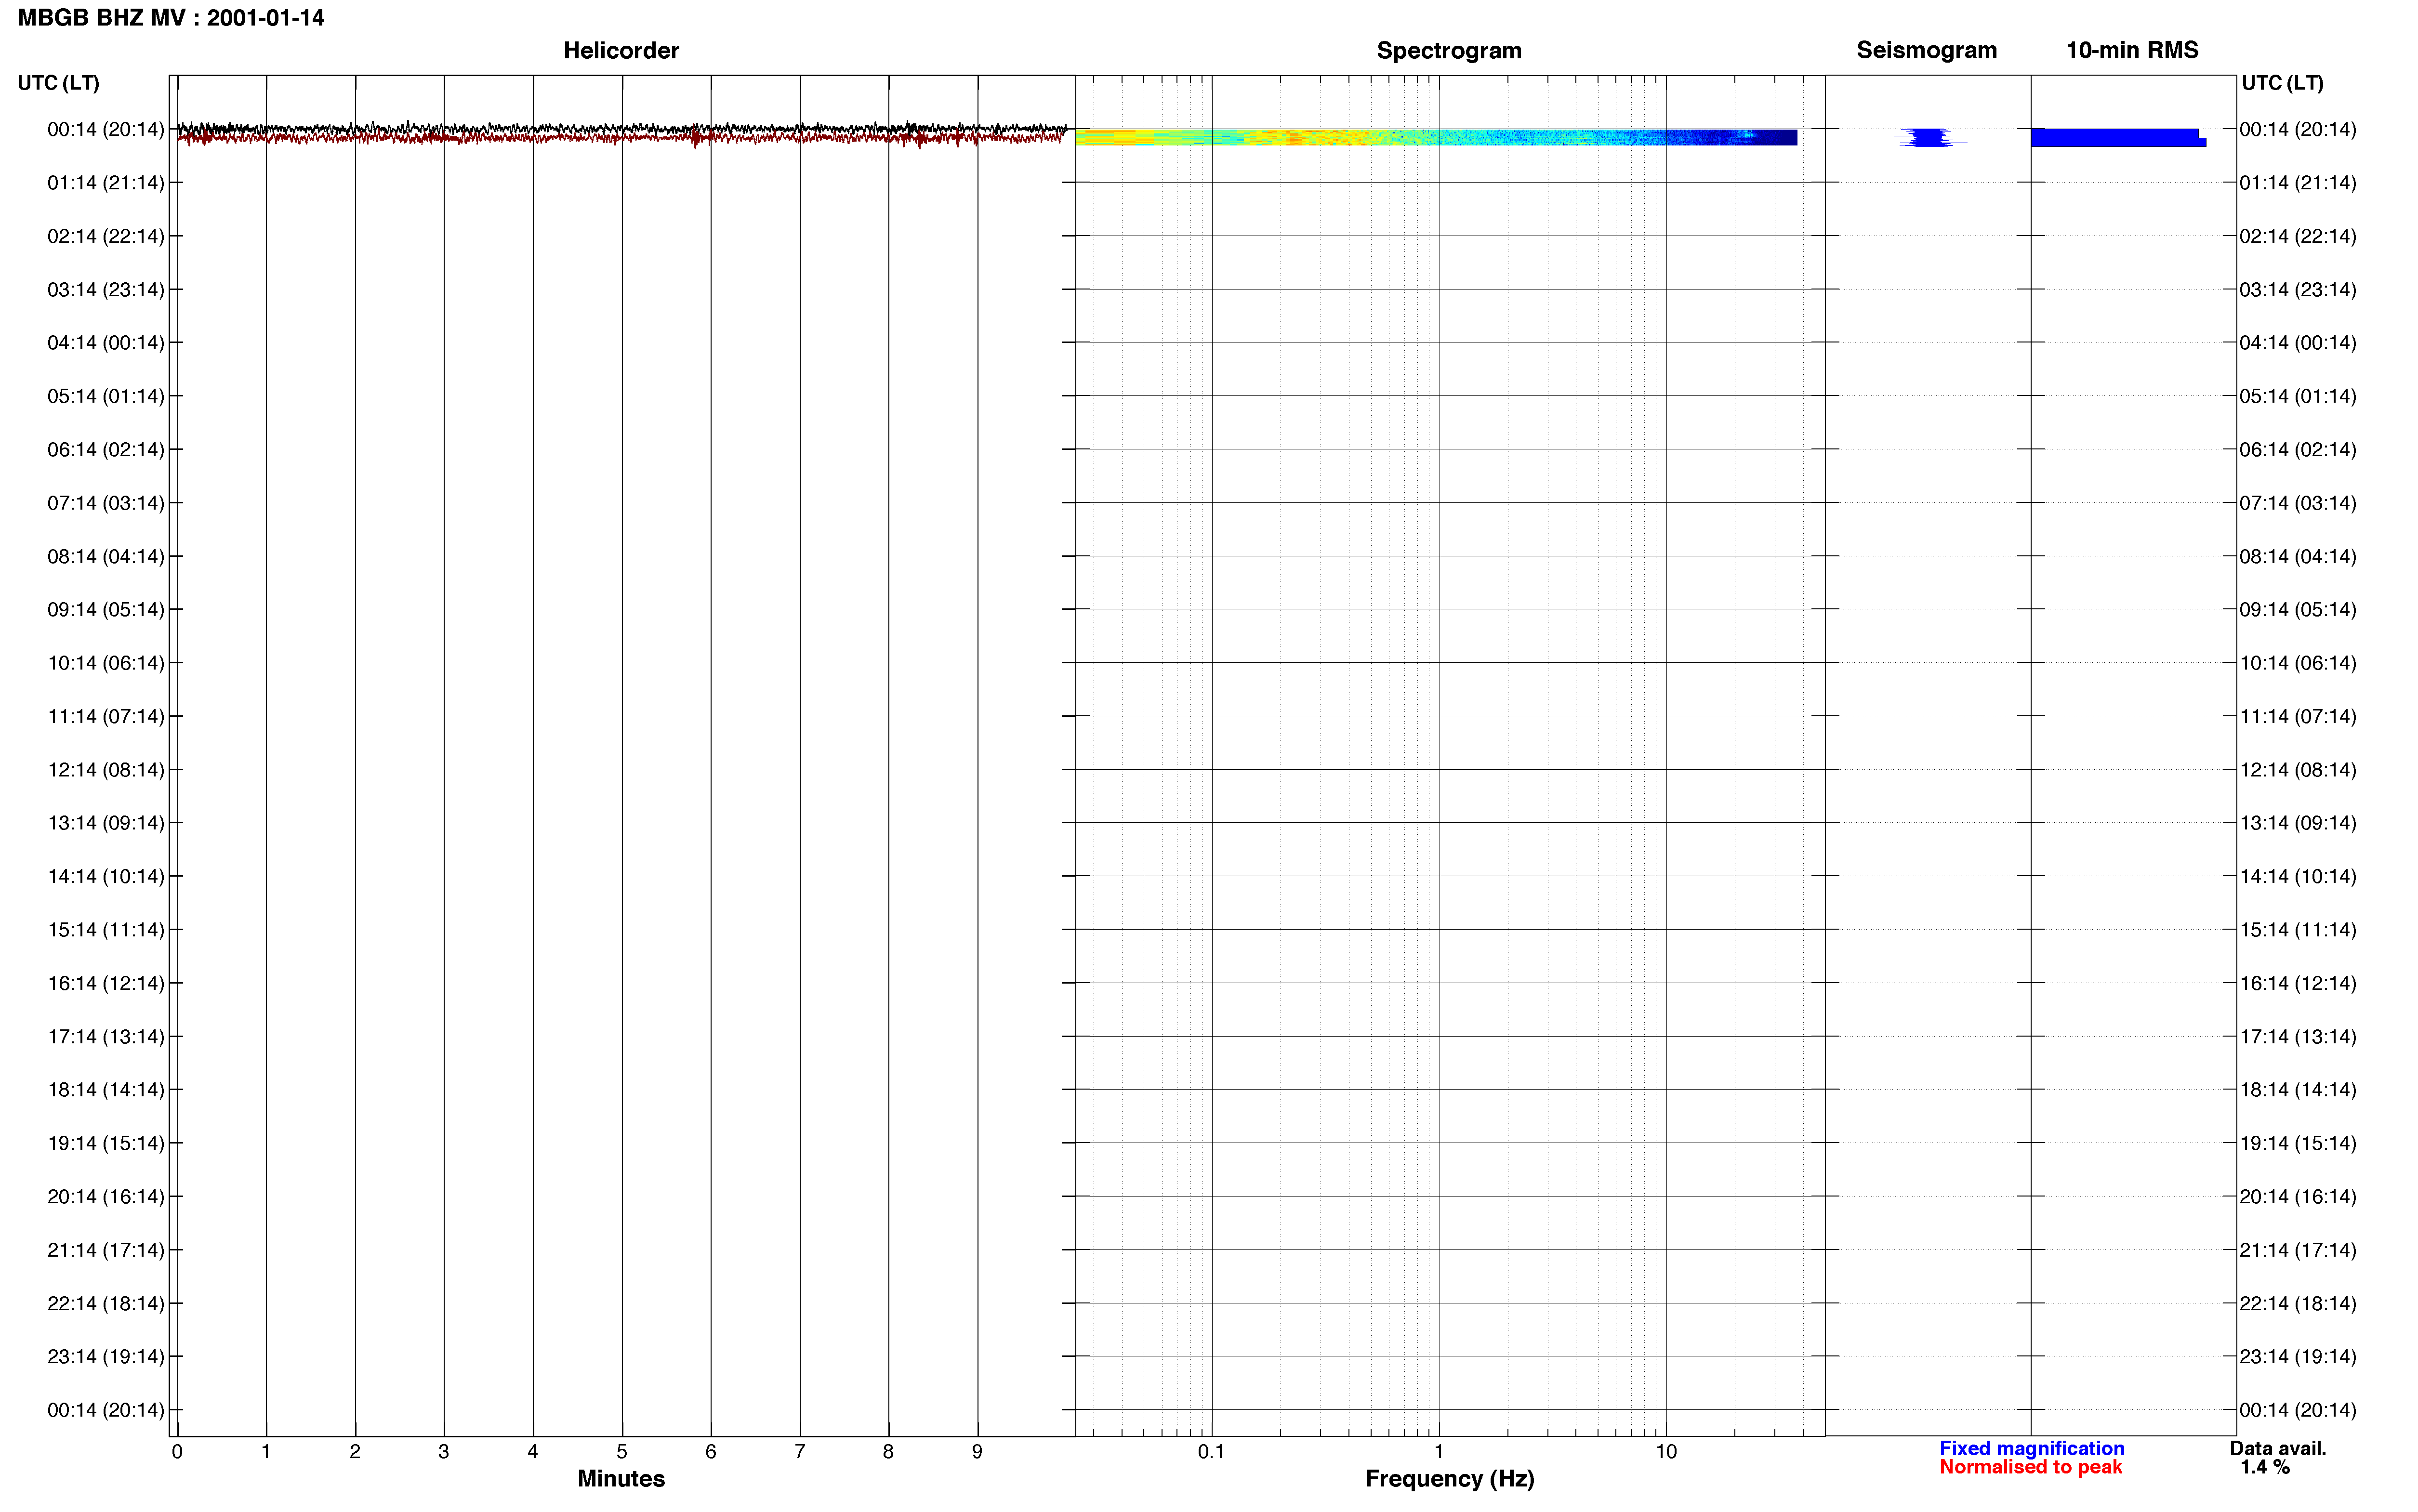Click '23:14 (19:14)' on the left time axis
Viewport: 2418px width, 1512px height.
106,1357
